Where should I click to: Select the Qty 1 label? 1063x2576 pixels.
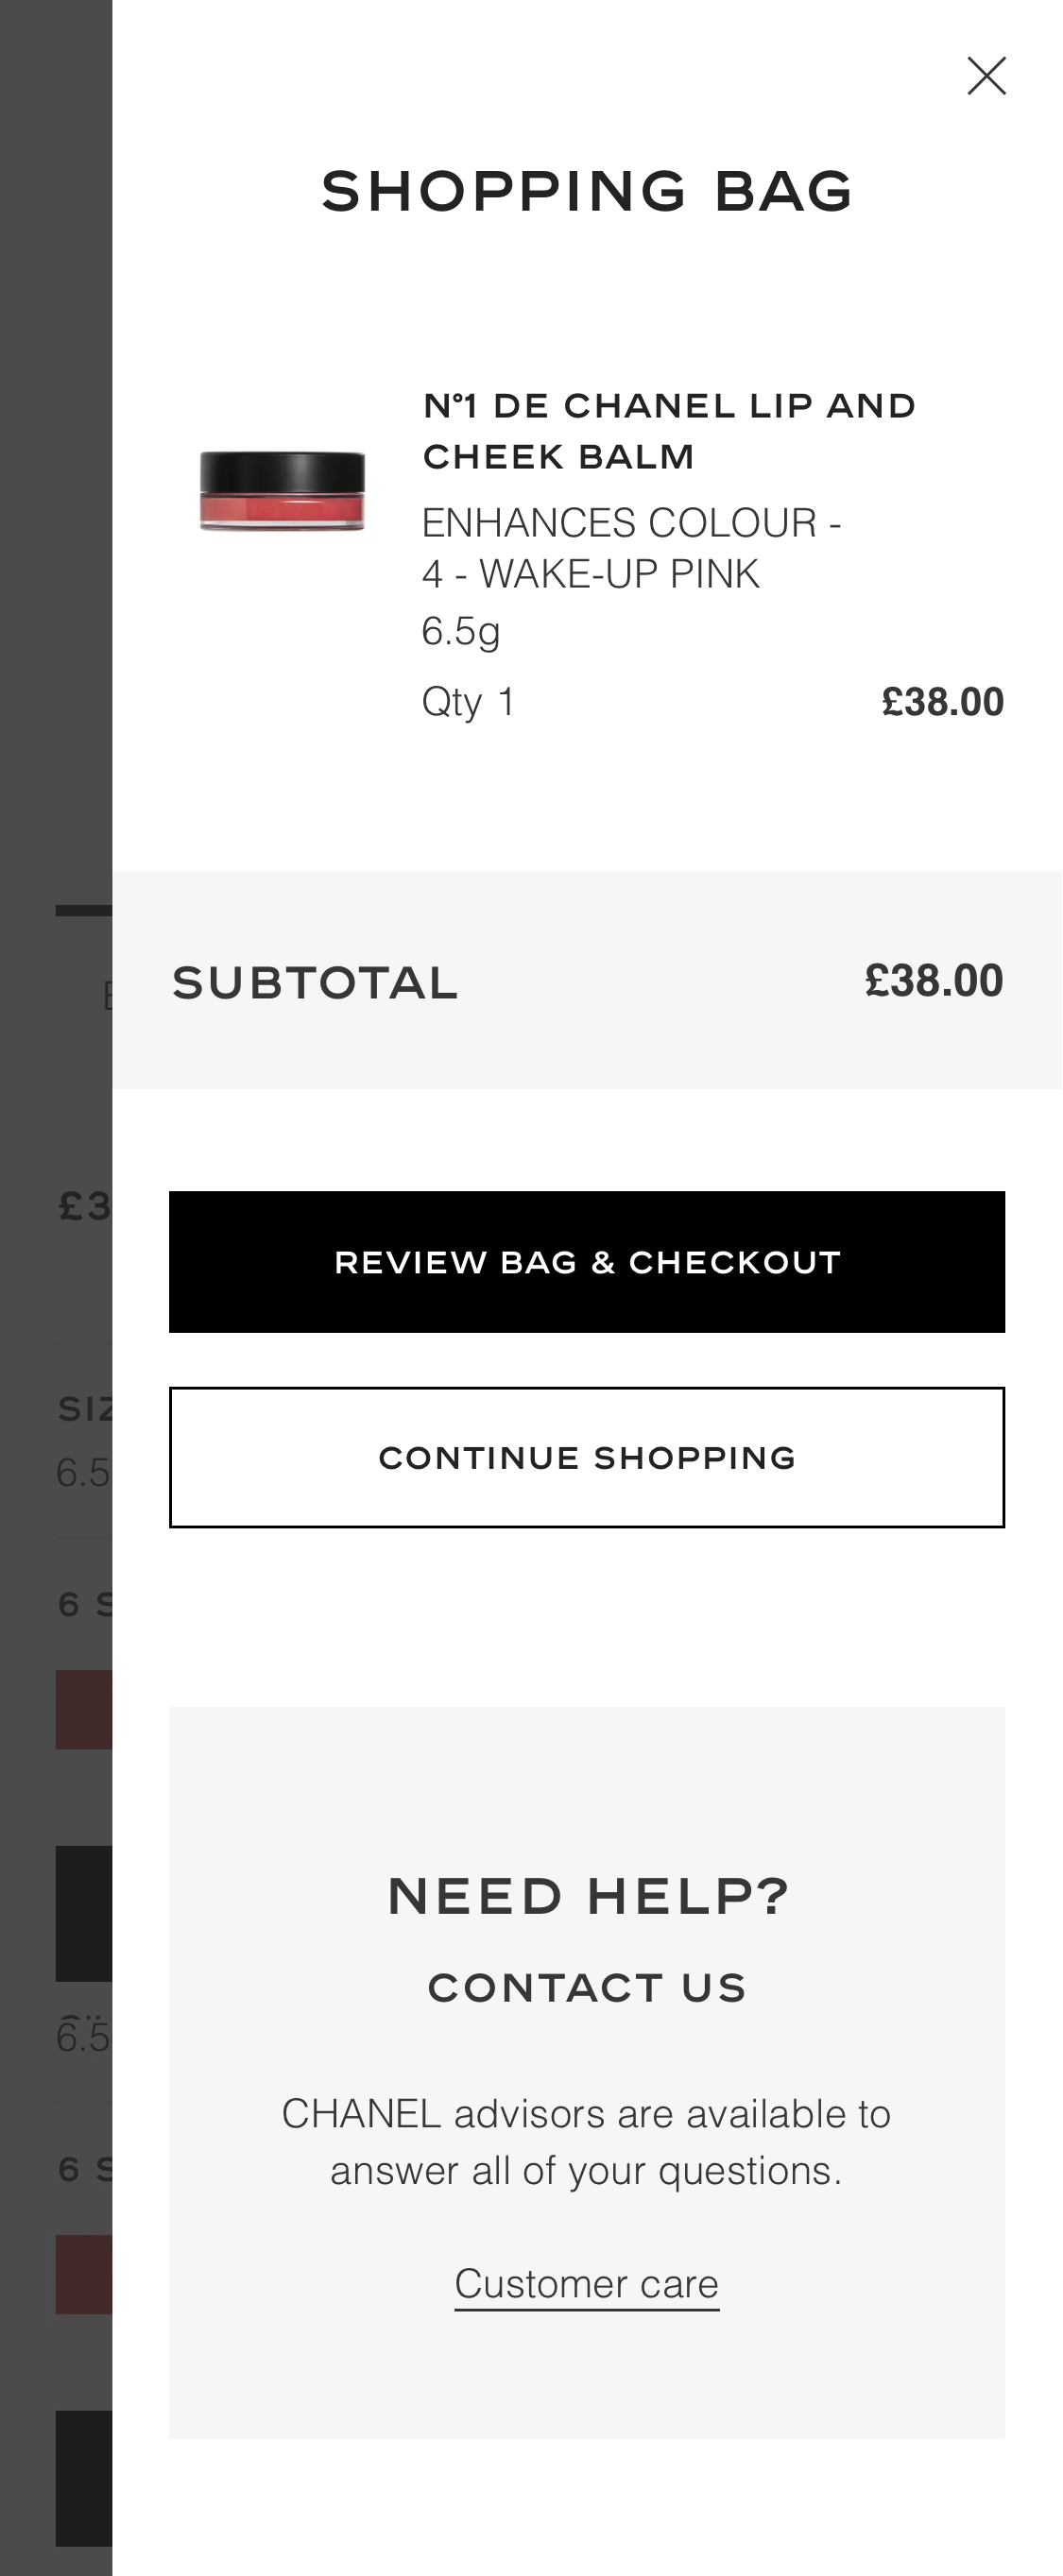tap(468, 702)
